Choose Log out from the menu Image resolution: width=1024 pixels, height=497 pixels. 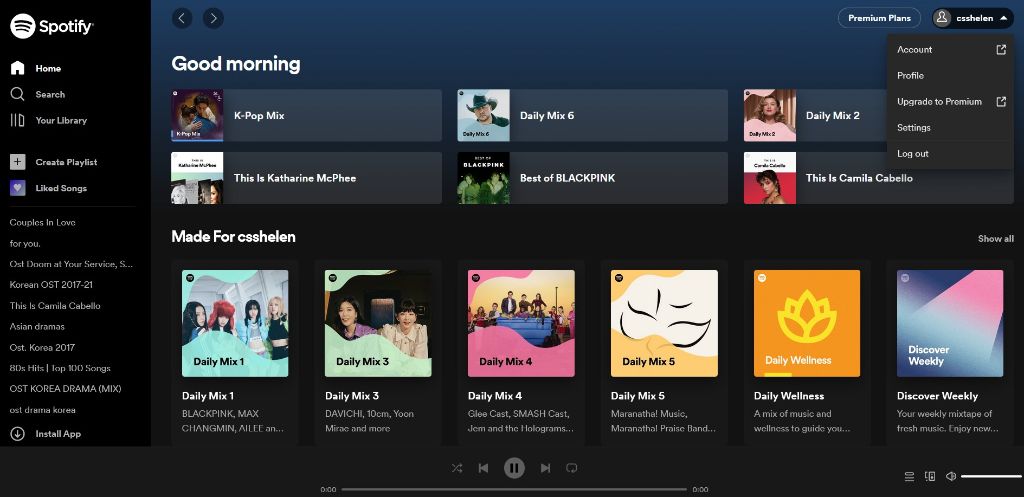pyautogui.click(x=950, y=154)
